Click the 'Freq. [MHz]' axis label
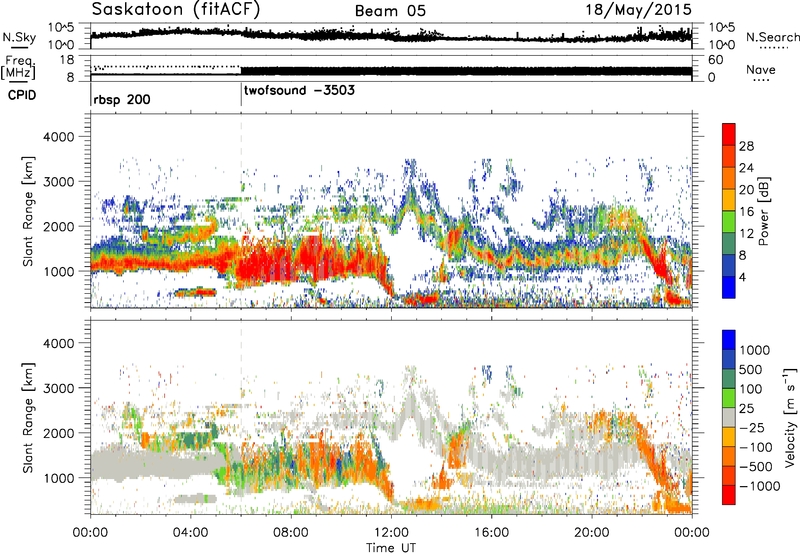The image size is (800, 554). (x=18, y=67)
